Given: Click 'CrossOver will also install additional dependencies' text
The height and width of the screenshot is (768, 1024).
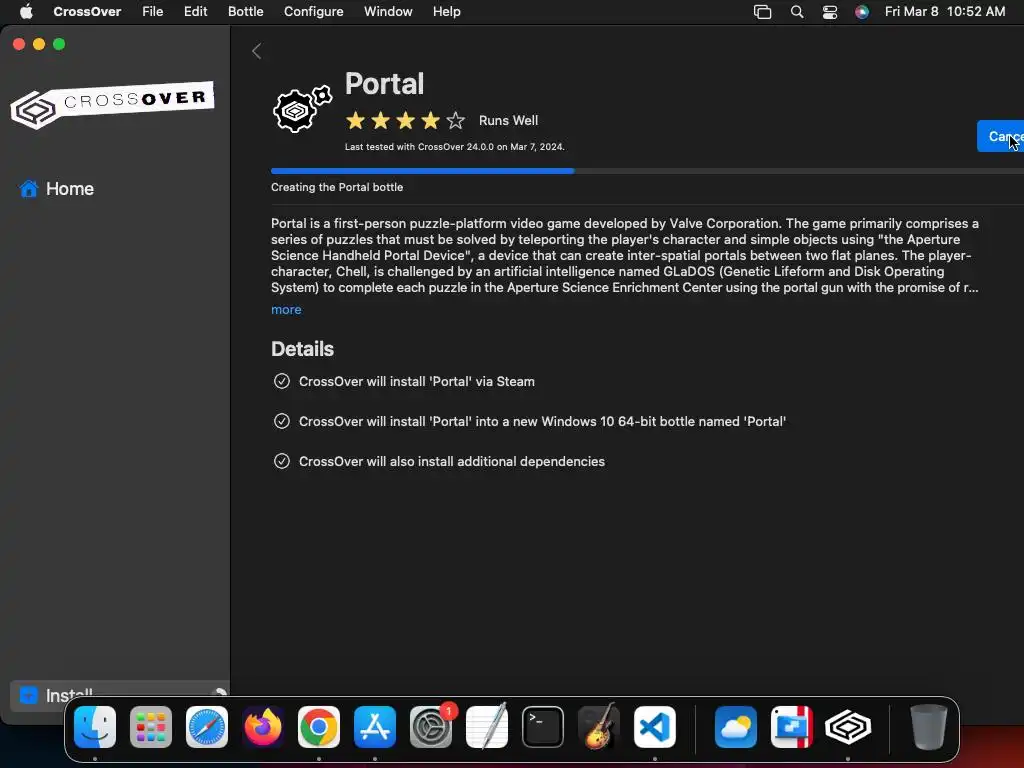Looking at the screenshot, I should 452,461.
